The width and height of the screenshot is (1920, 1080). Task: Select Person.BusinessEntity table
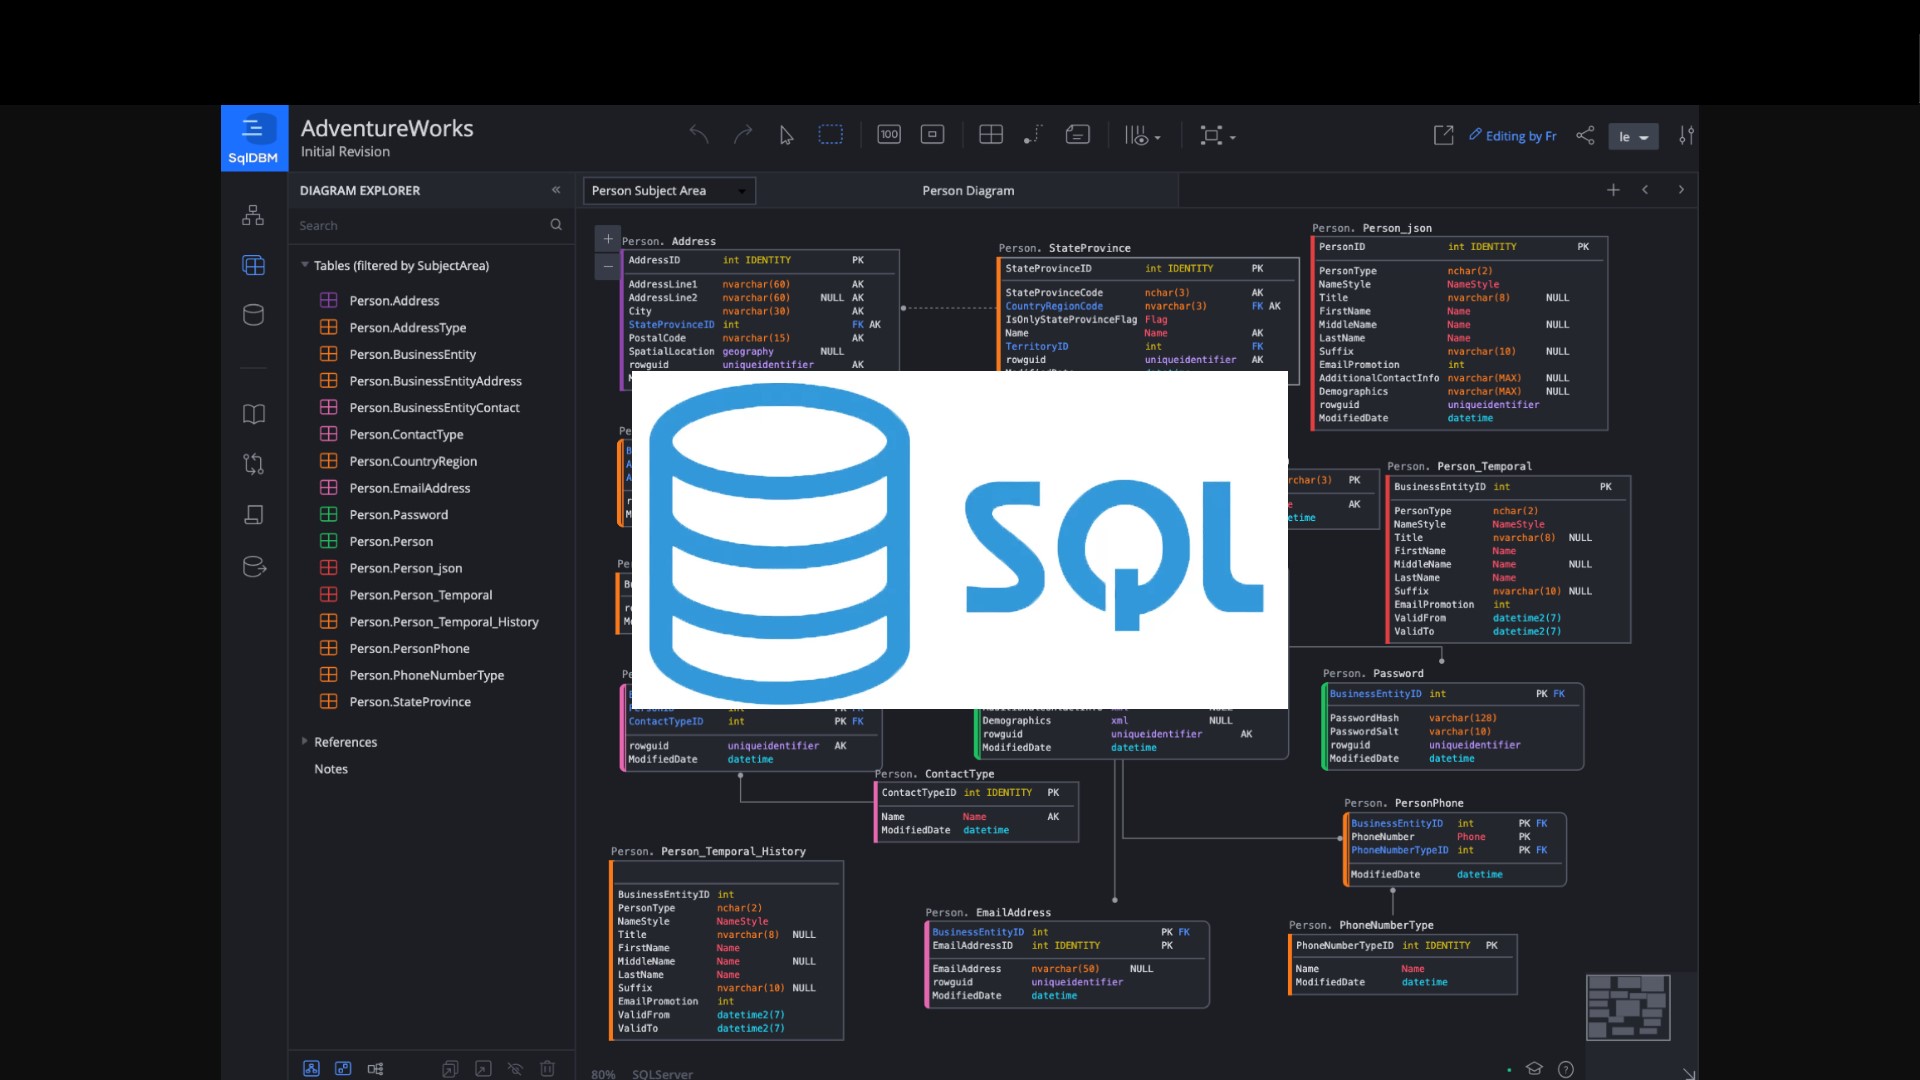coord(412,354)
